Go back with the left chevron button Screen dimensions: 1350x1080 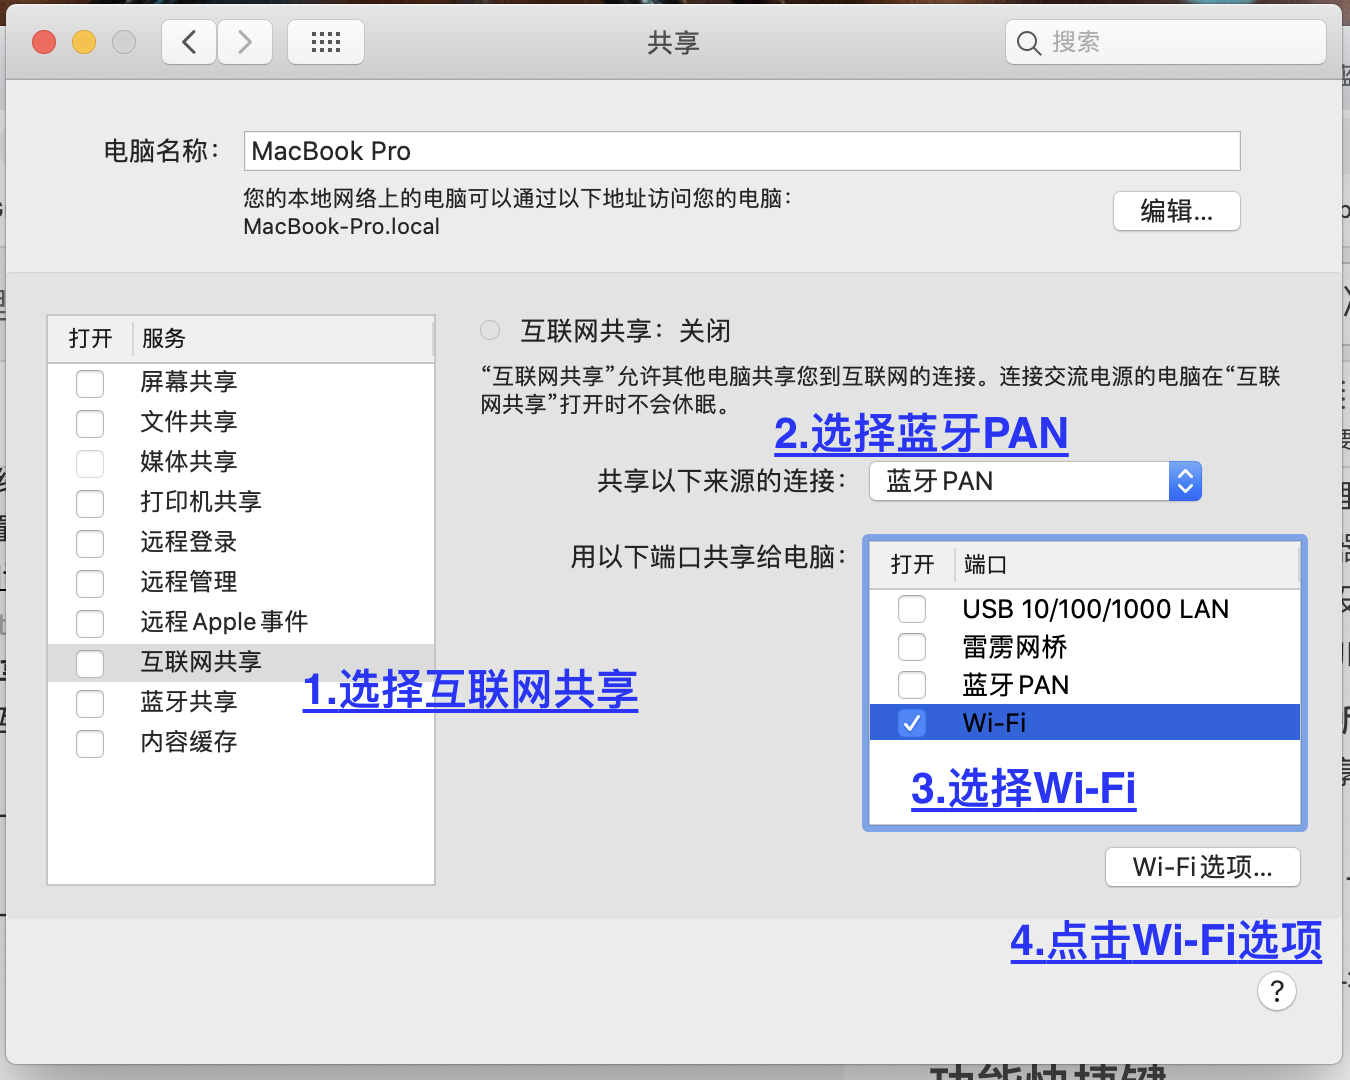(x=189, y=42)
